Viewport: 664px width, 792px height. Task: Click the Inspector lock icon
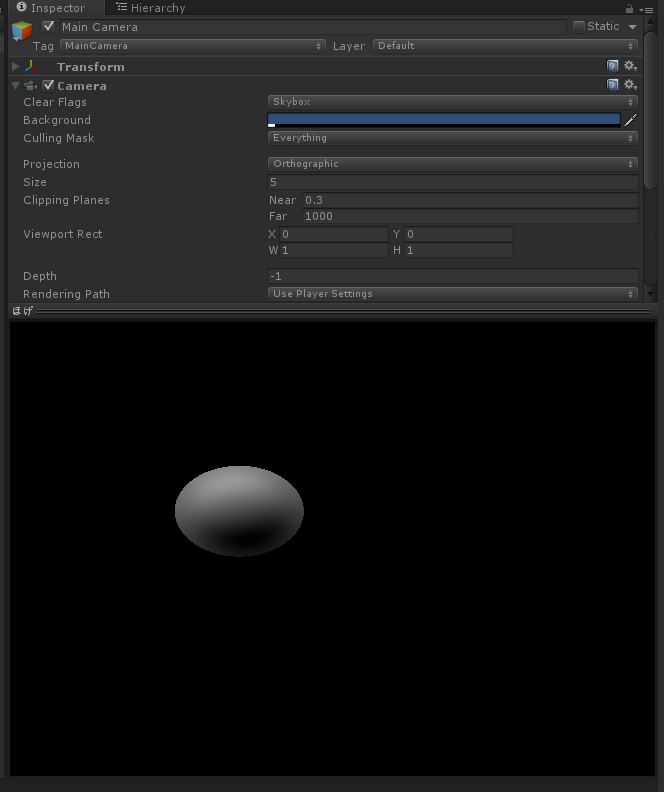coord(629,9)
